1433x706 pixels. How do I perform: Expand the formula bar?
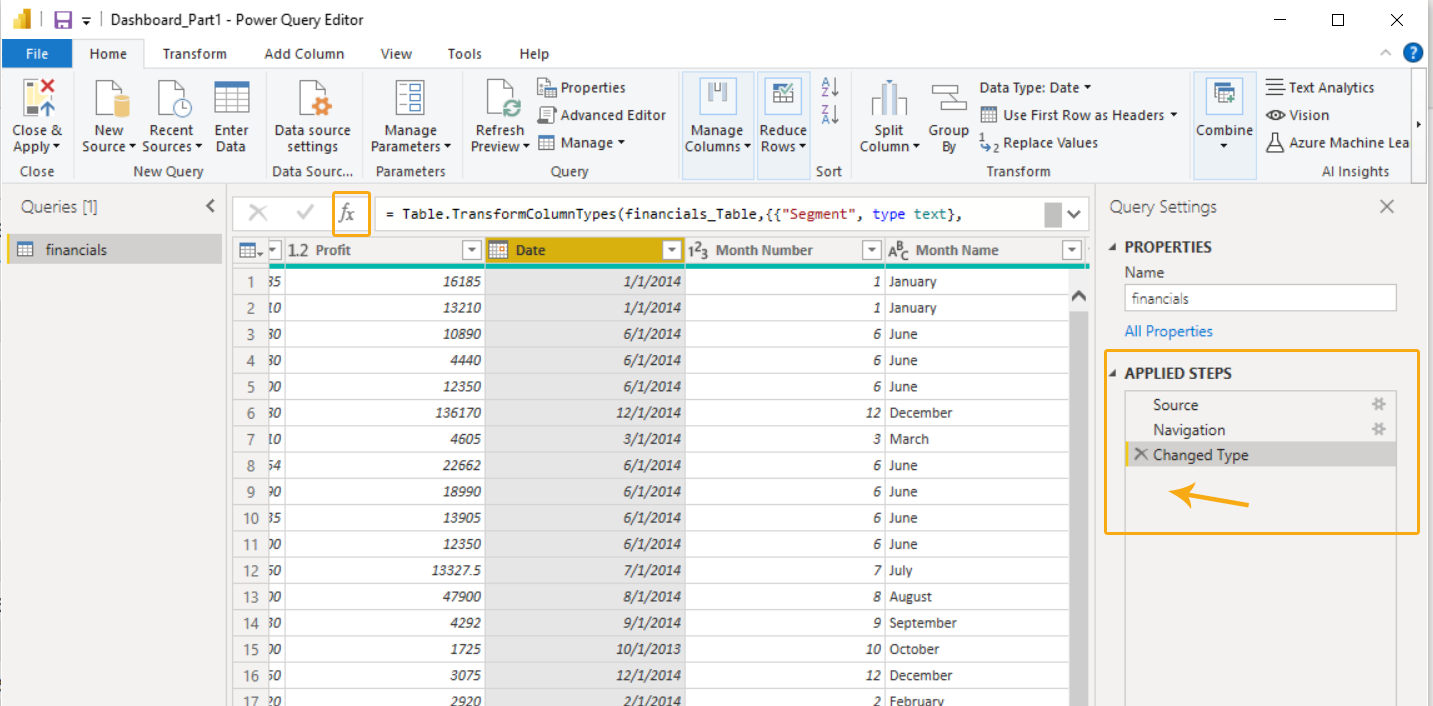[1075, 214]
